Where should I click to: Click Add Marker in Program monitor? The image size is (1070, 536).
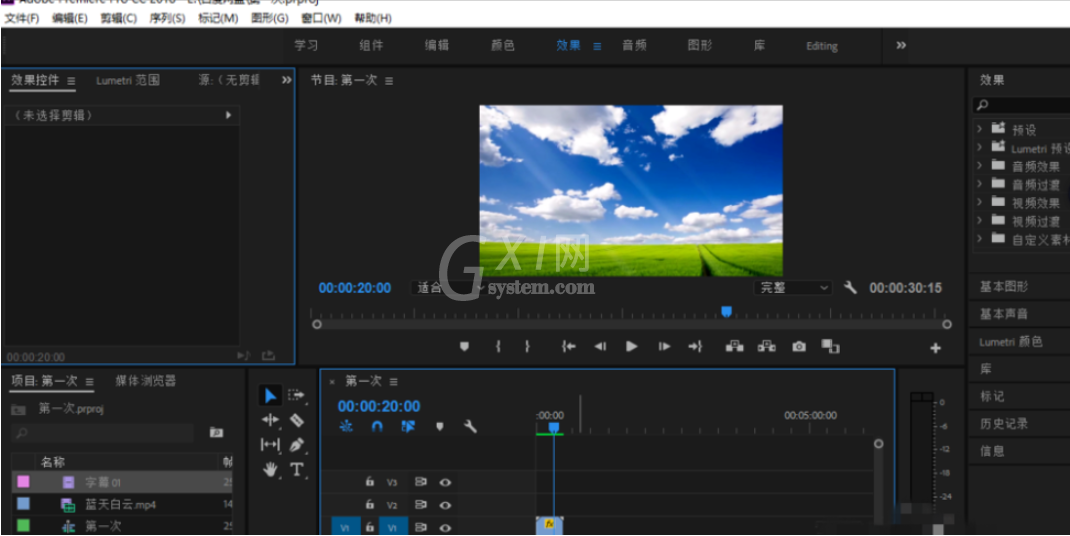[x=464, y=346]
